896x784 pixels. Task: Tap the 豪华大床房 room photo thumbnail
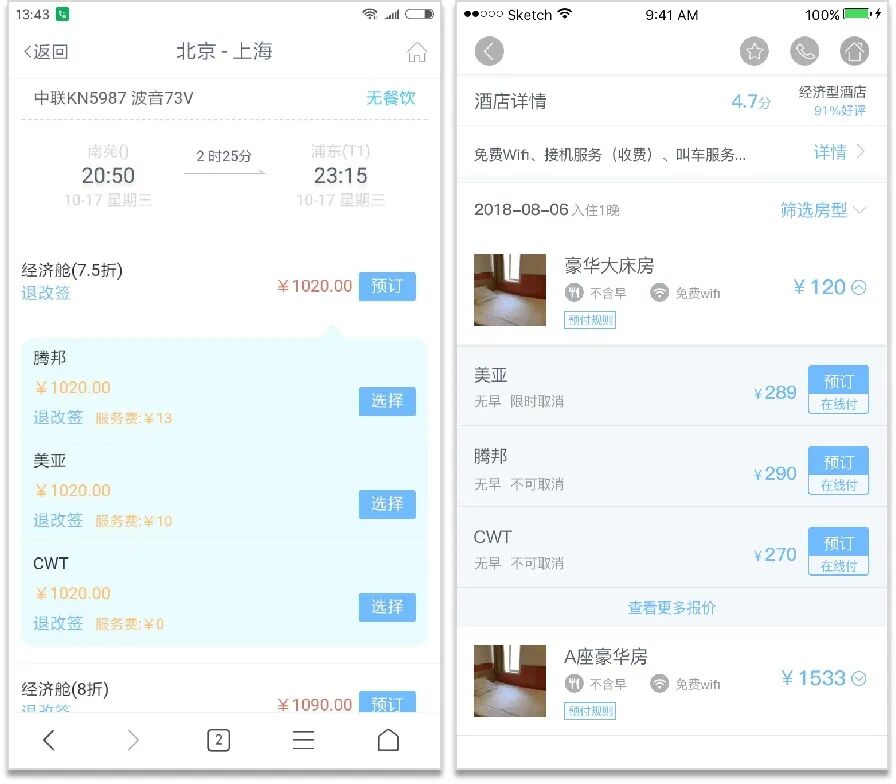click(x=508, y=290)
